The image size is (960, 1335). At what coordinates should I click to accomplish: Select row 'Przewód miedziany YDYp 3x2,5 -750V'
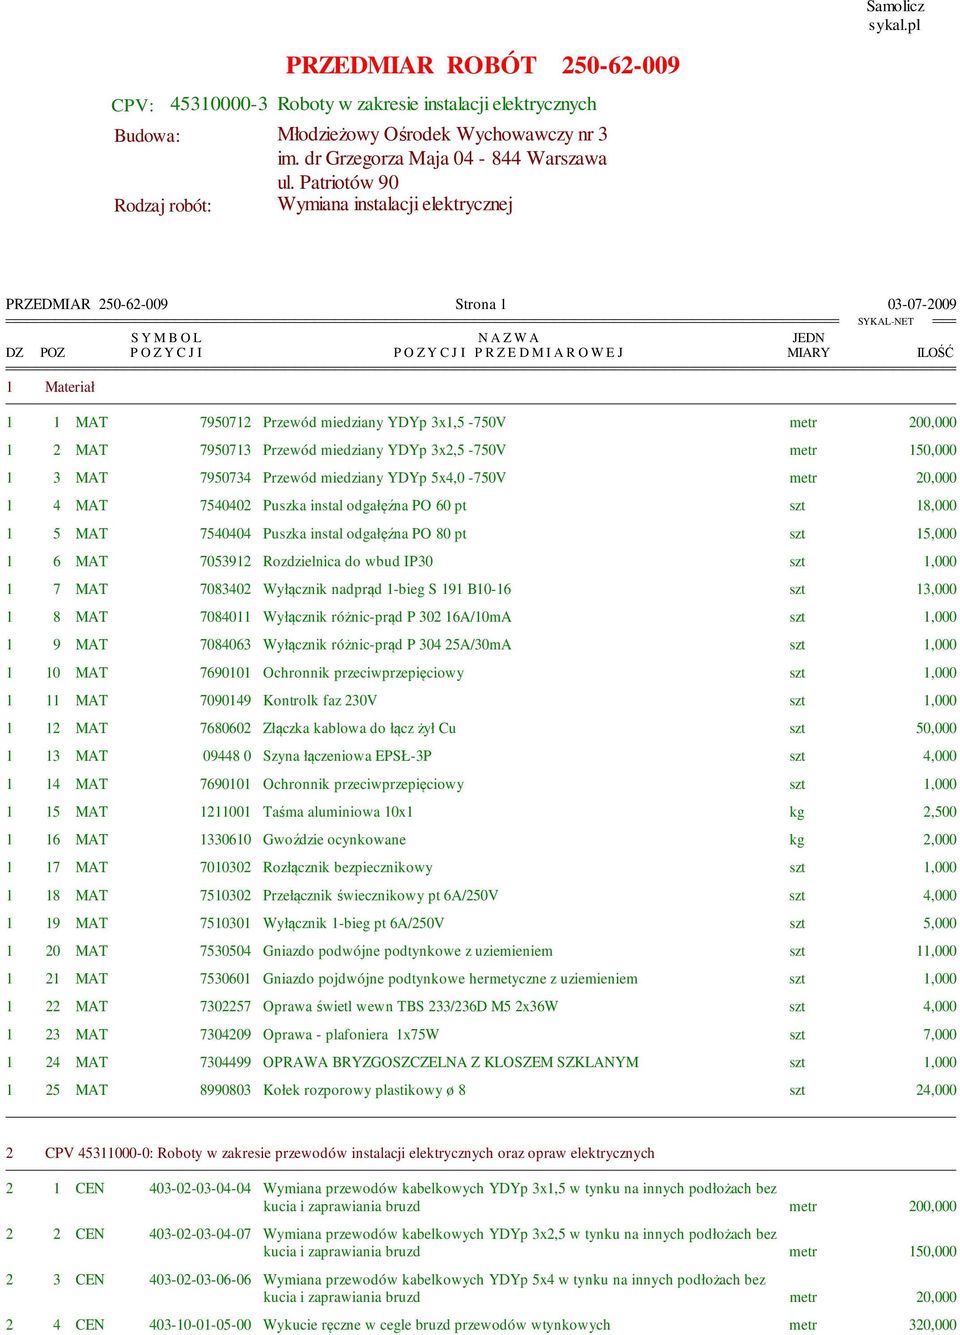point(480,450)
